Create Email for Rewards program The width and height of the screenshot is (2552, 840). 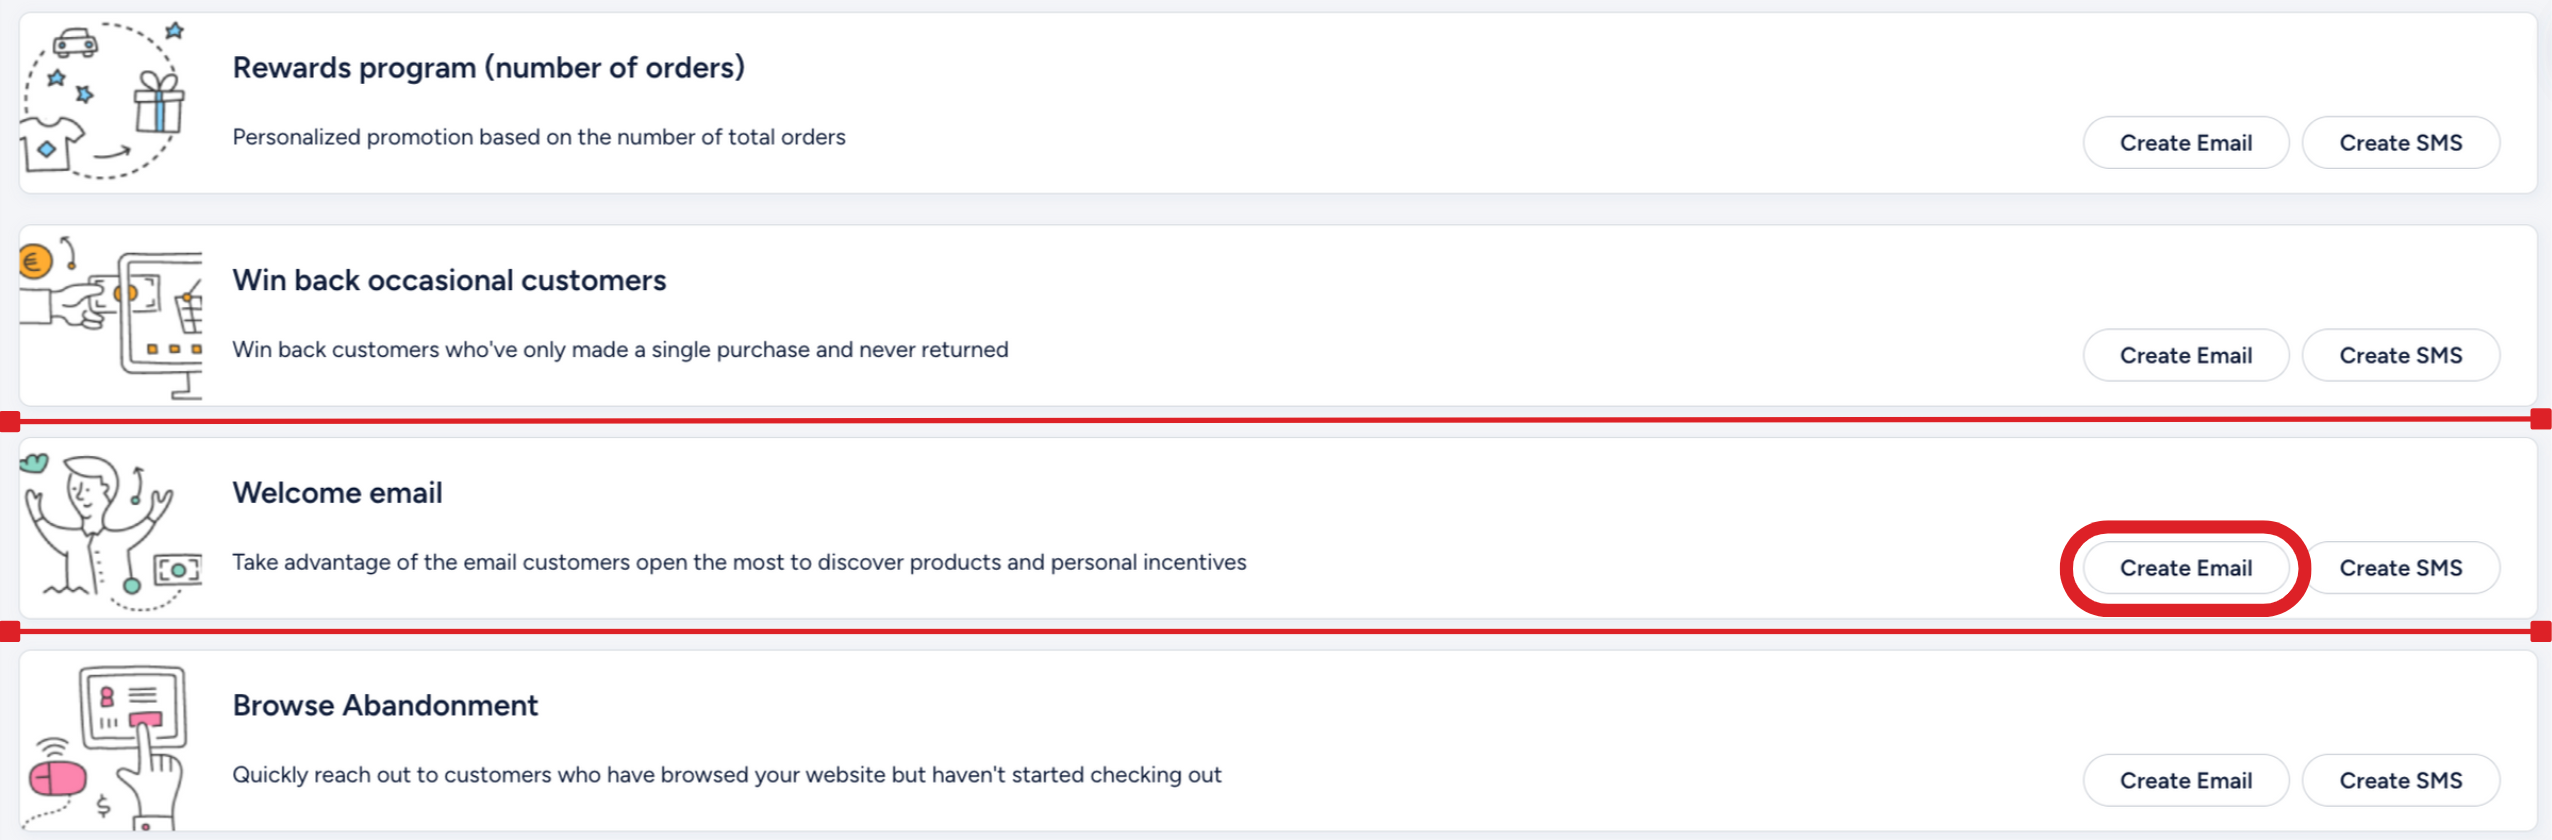[x=2185, y=143]
